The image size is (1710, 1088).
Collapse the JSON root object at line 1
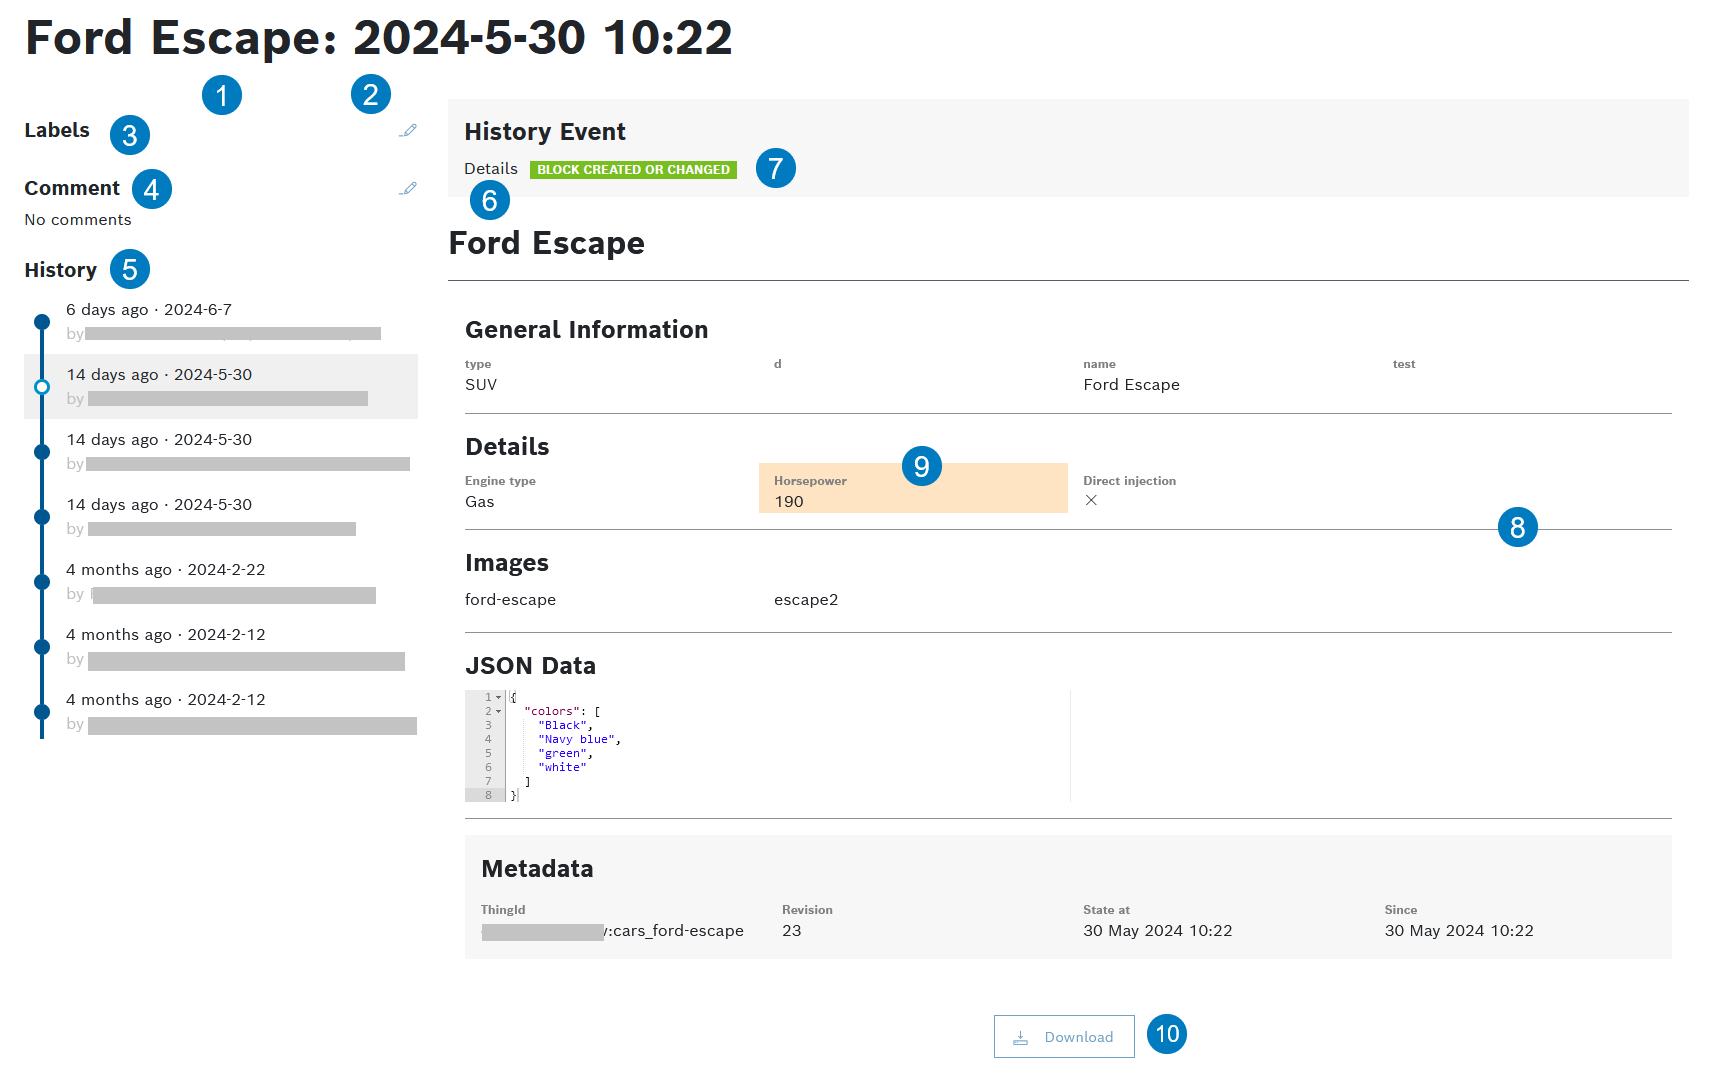498,697
